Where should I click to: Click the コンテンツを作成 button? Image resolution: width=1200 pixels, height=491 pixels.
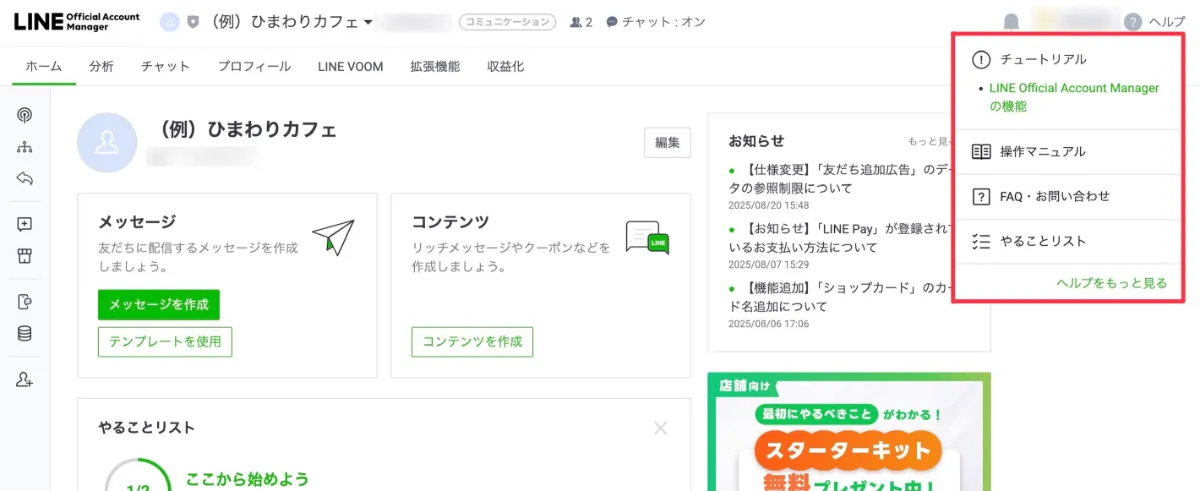tap(472, 342)
